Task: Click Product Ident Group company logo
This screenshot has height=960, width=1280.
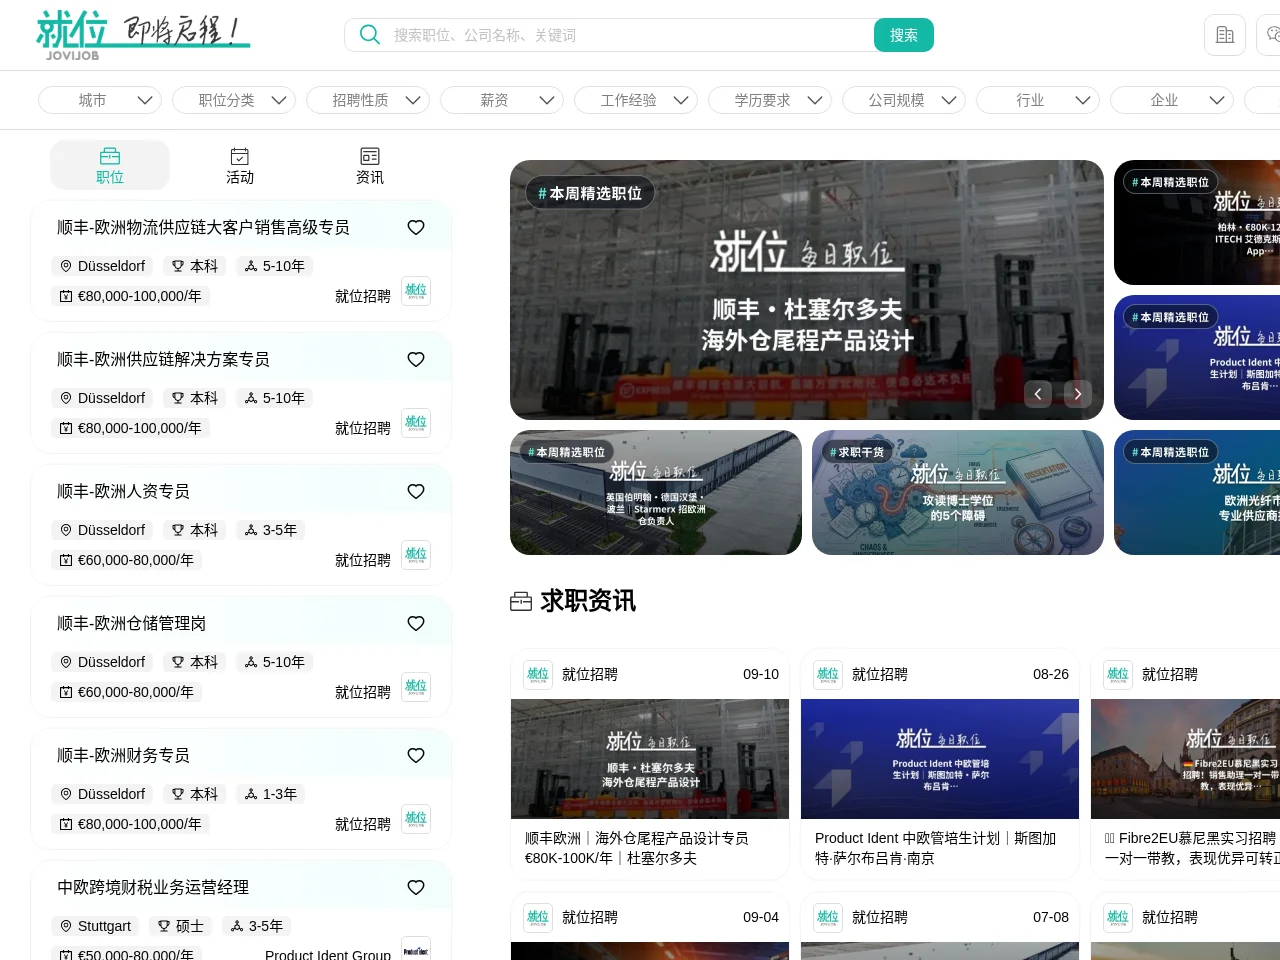Action: coord(416,949)
